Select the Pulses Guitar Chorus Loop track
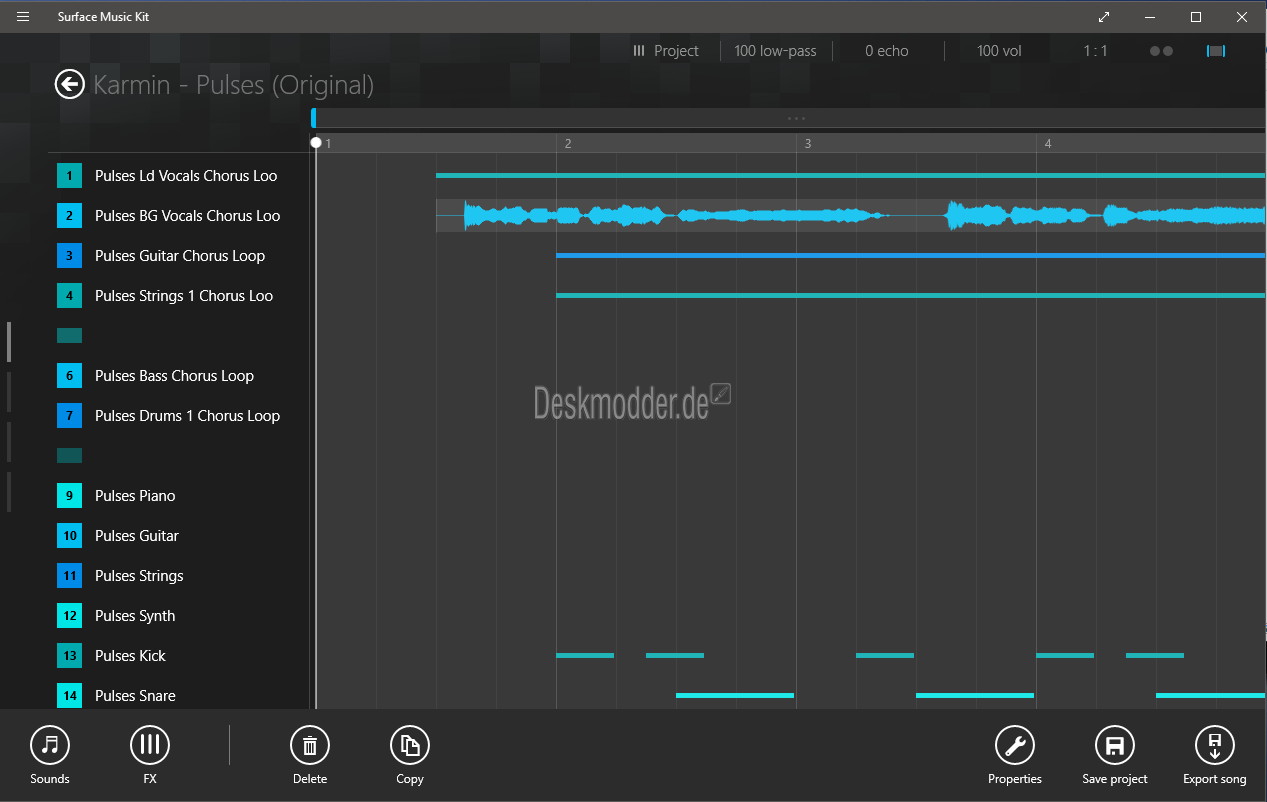 click(180, 256)
